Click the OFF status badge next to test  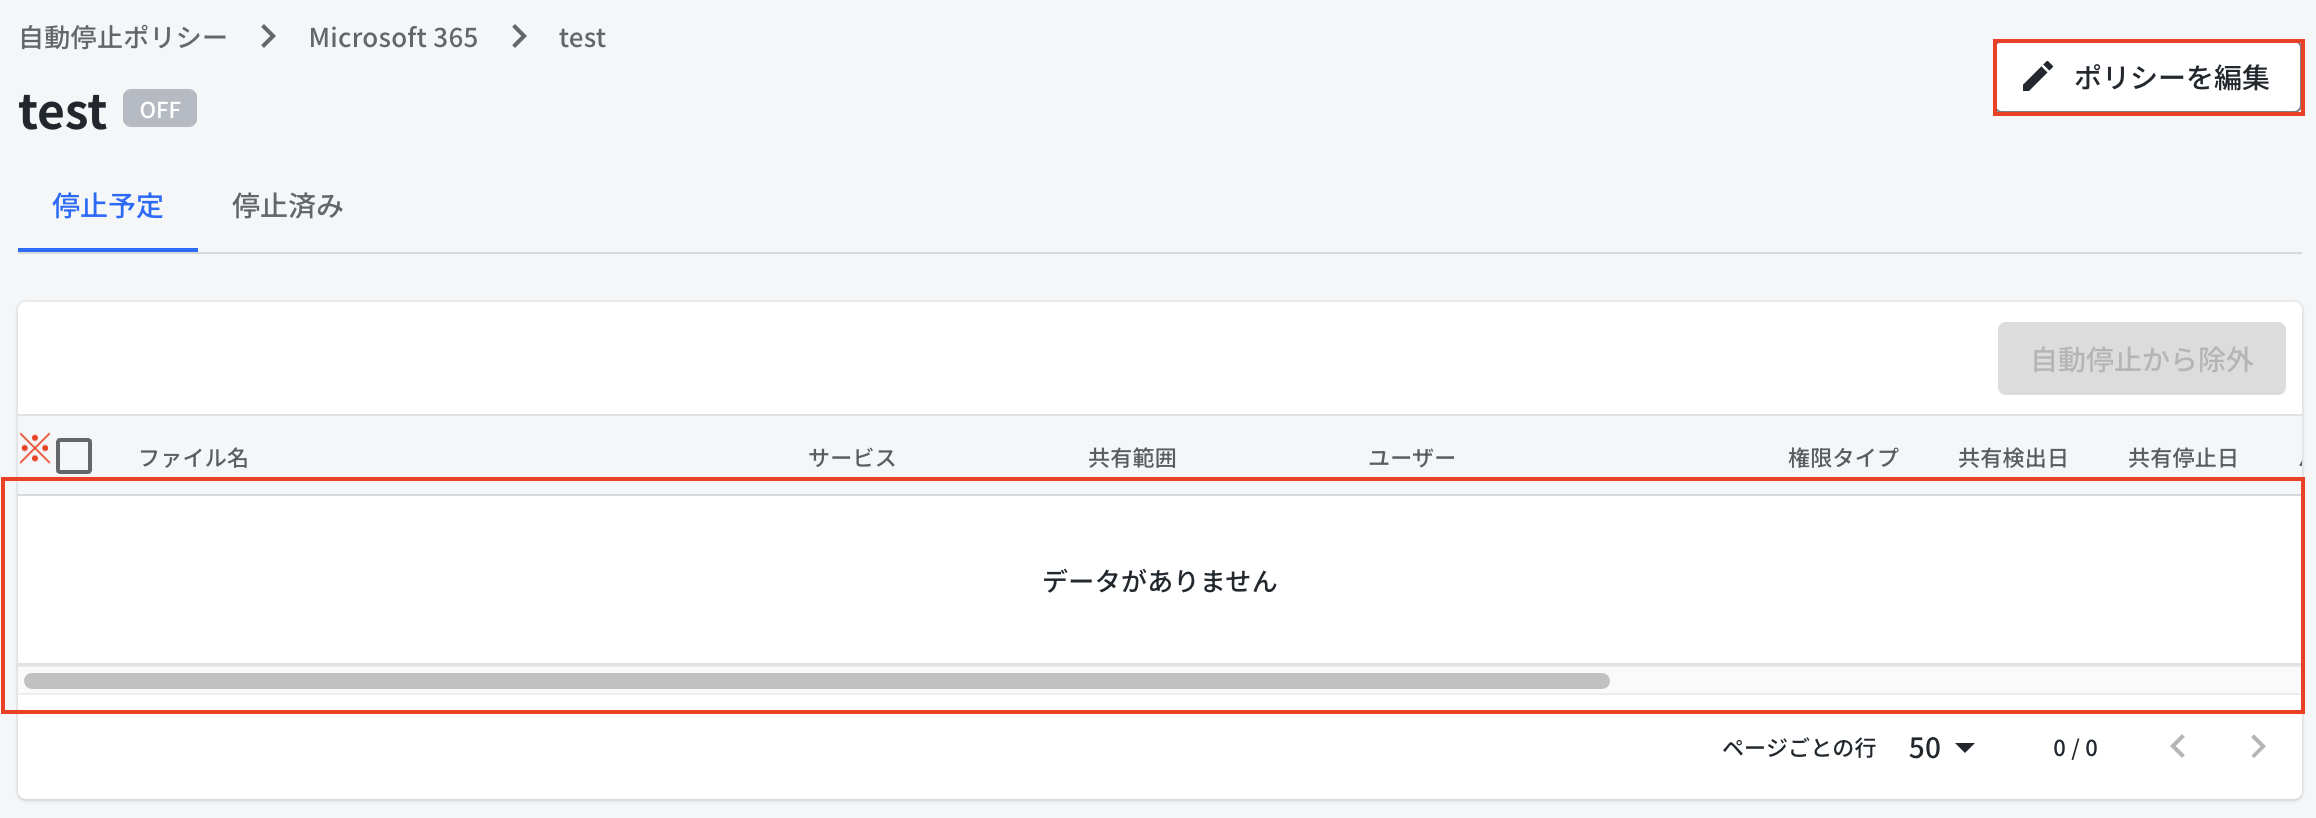click(160, 109)
